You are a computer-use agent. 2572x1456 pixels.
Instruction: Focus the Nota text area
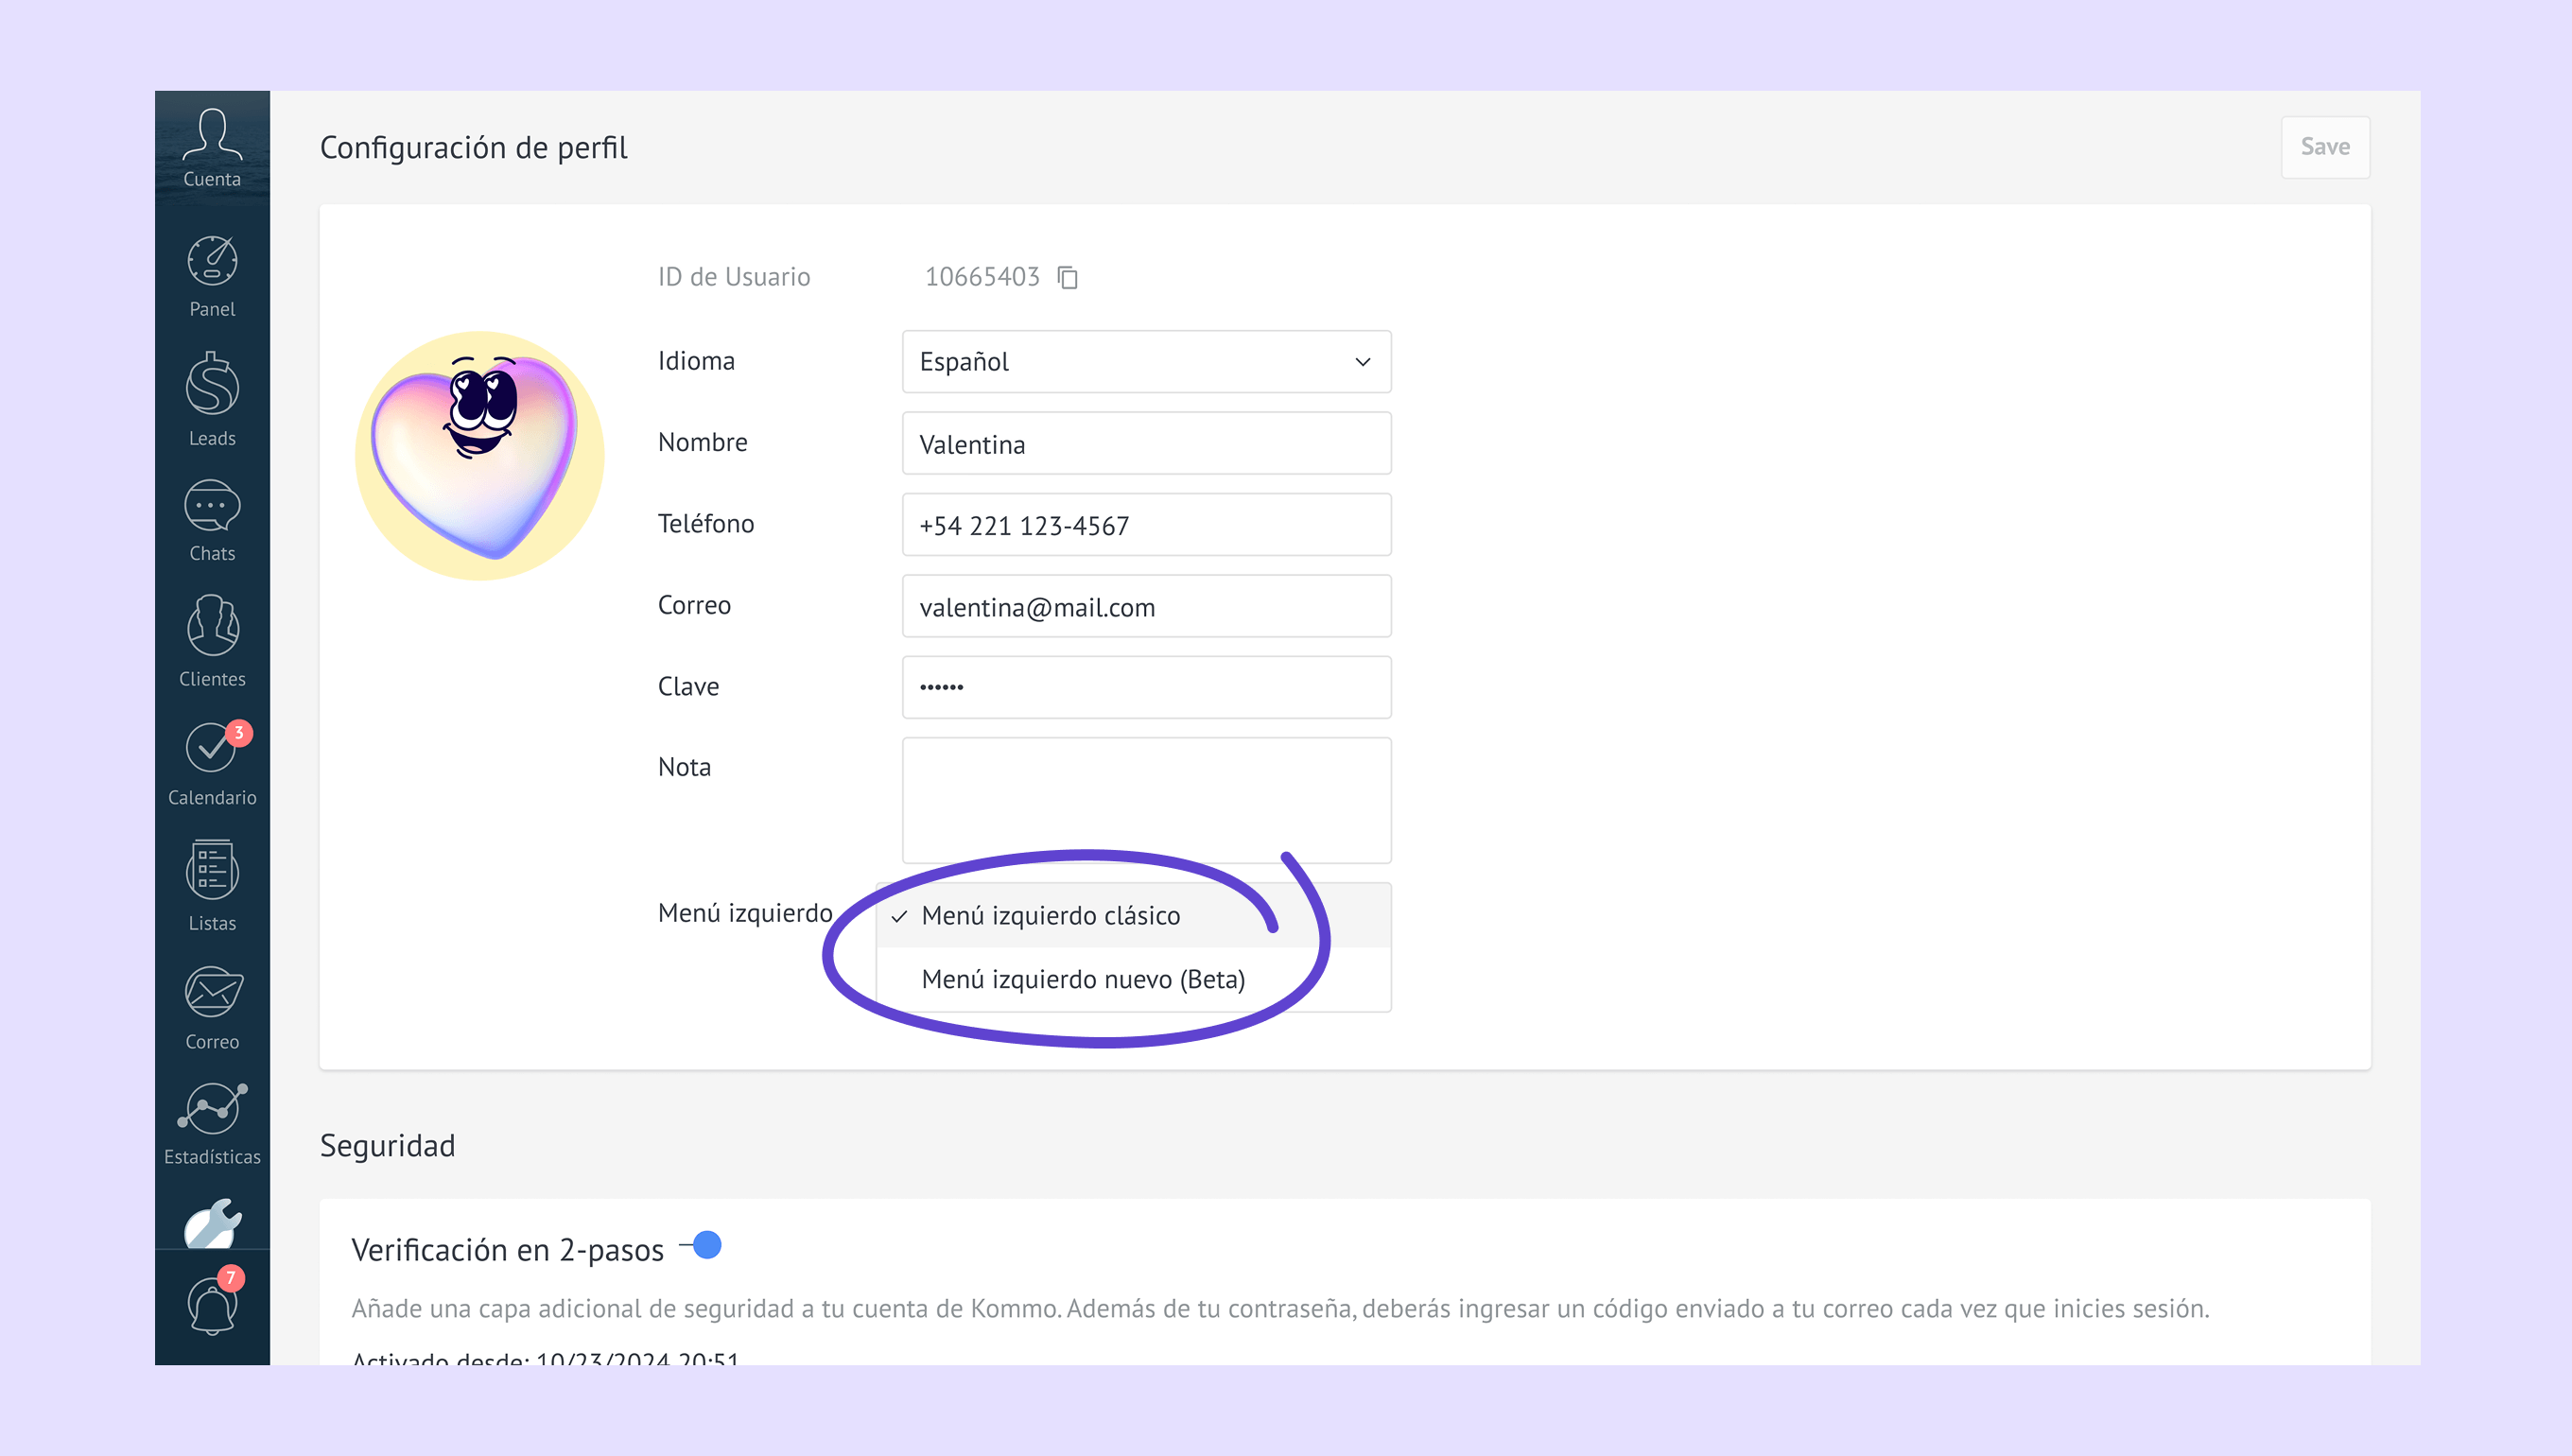[x=1146, y=800]
